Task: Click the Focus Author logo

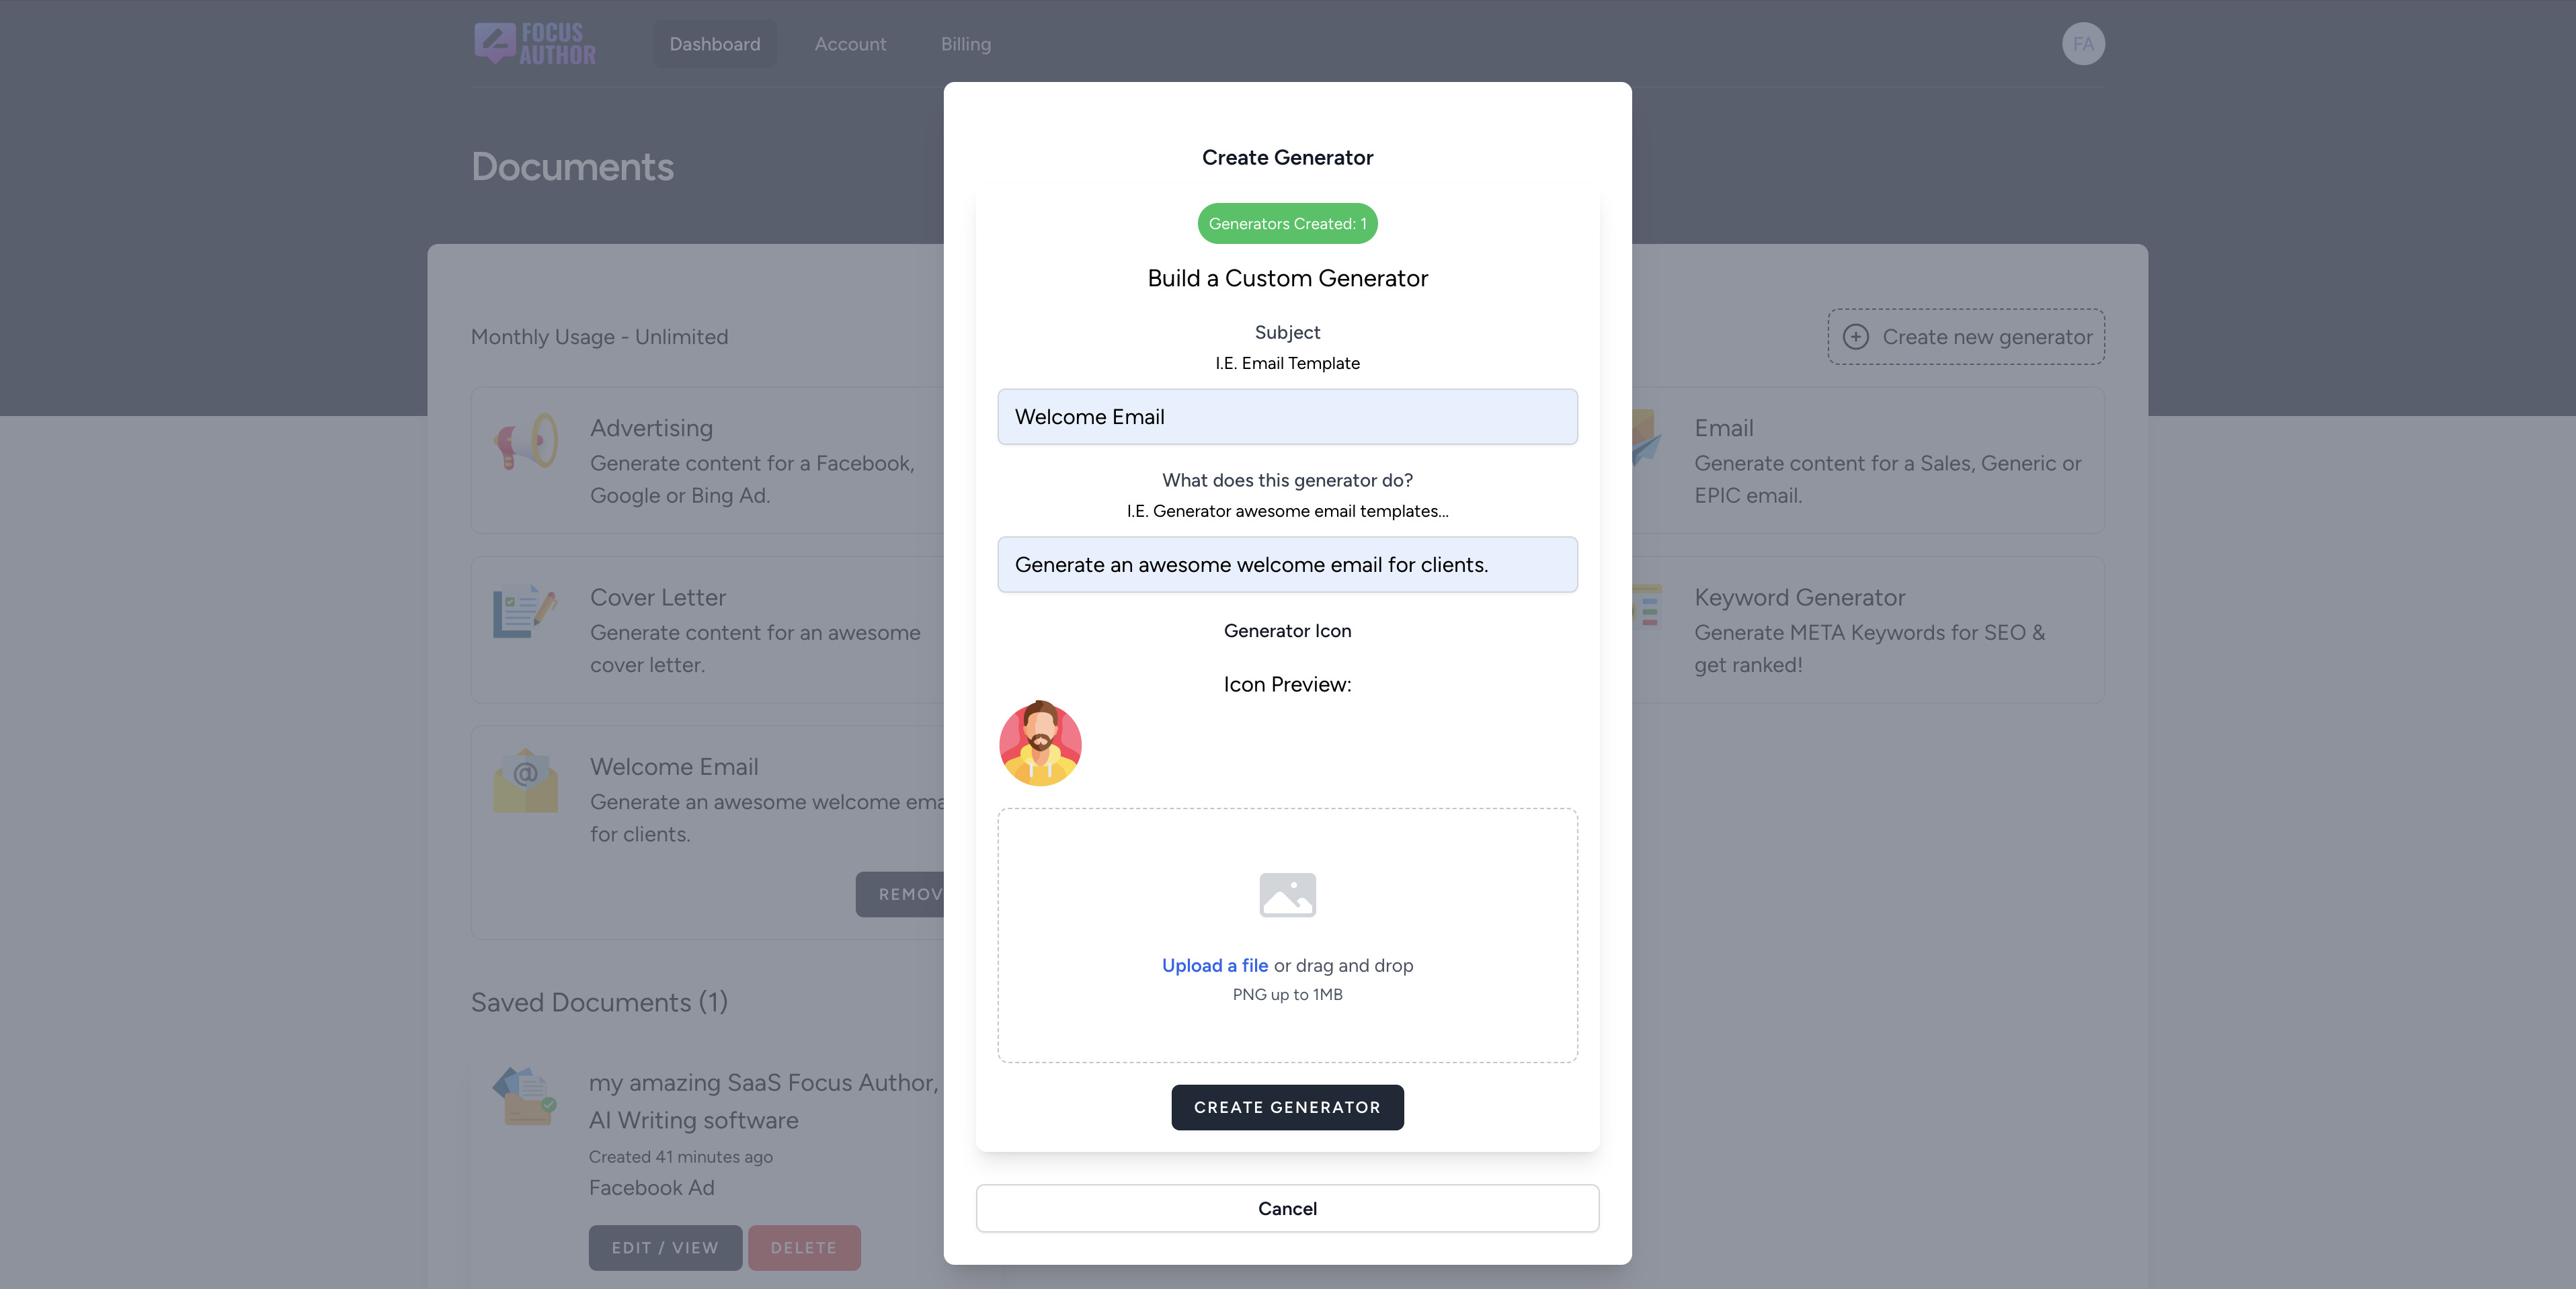Action: click(534, 44)
